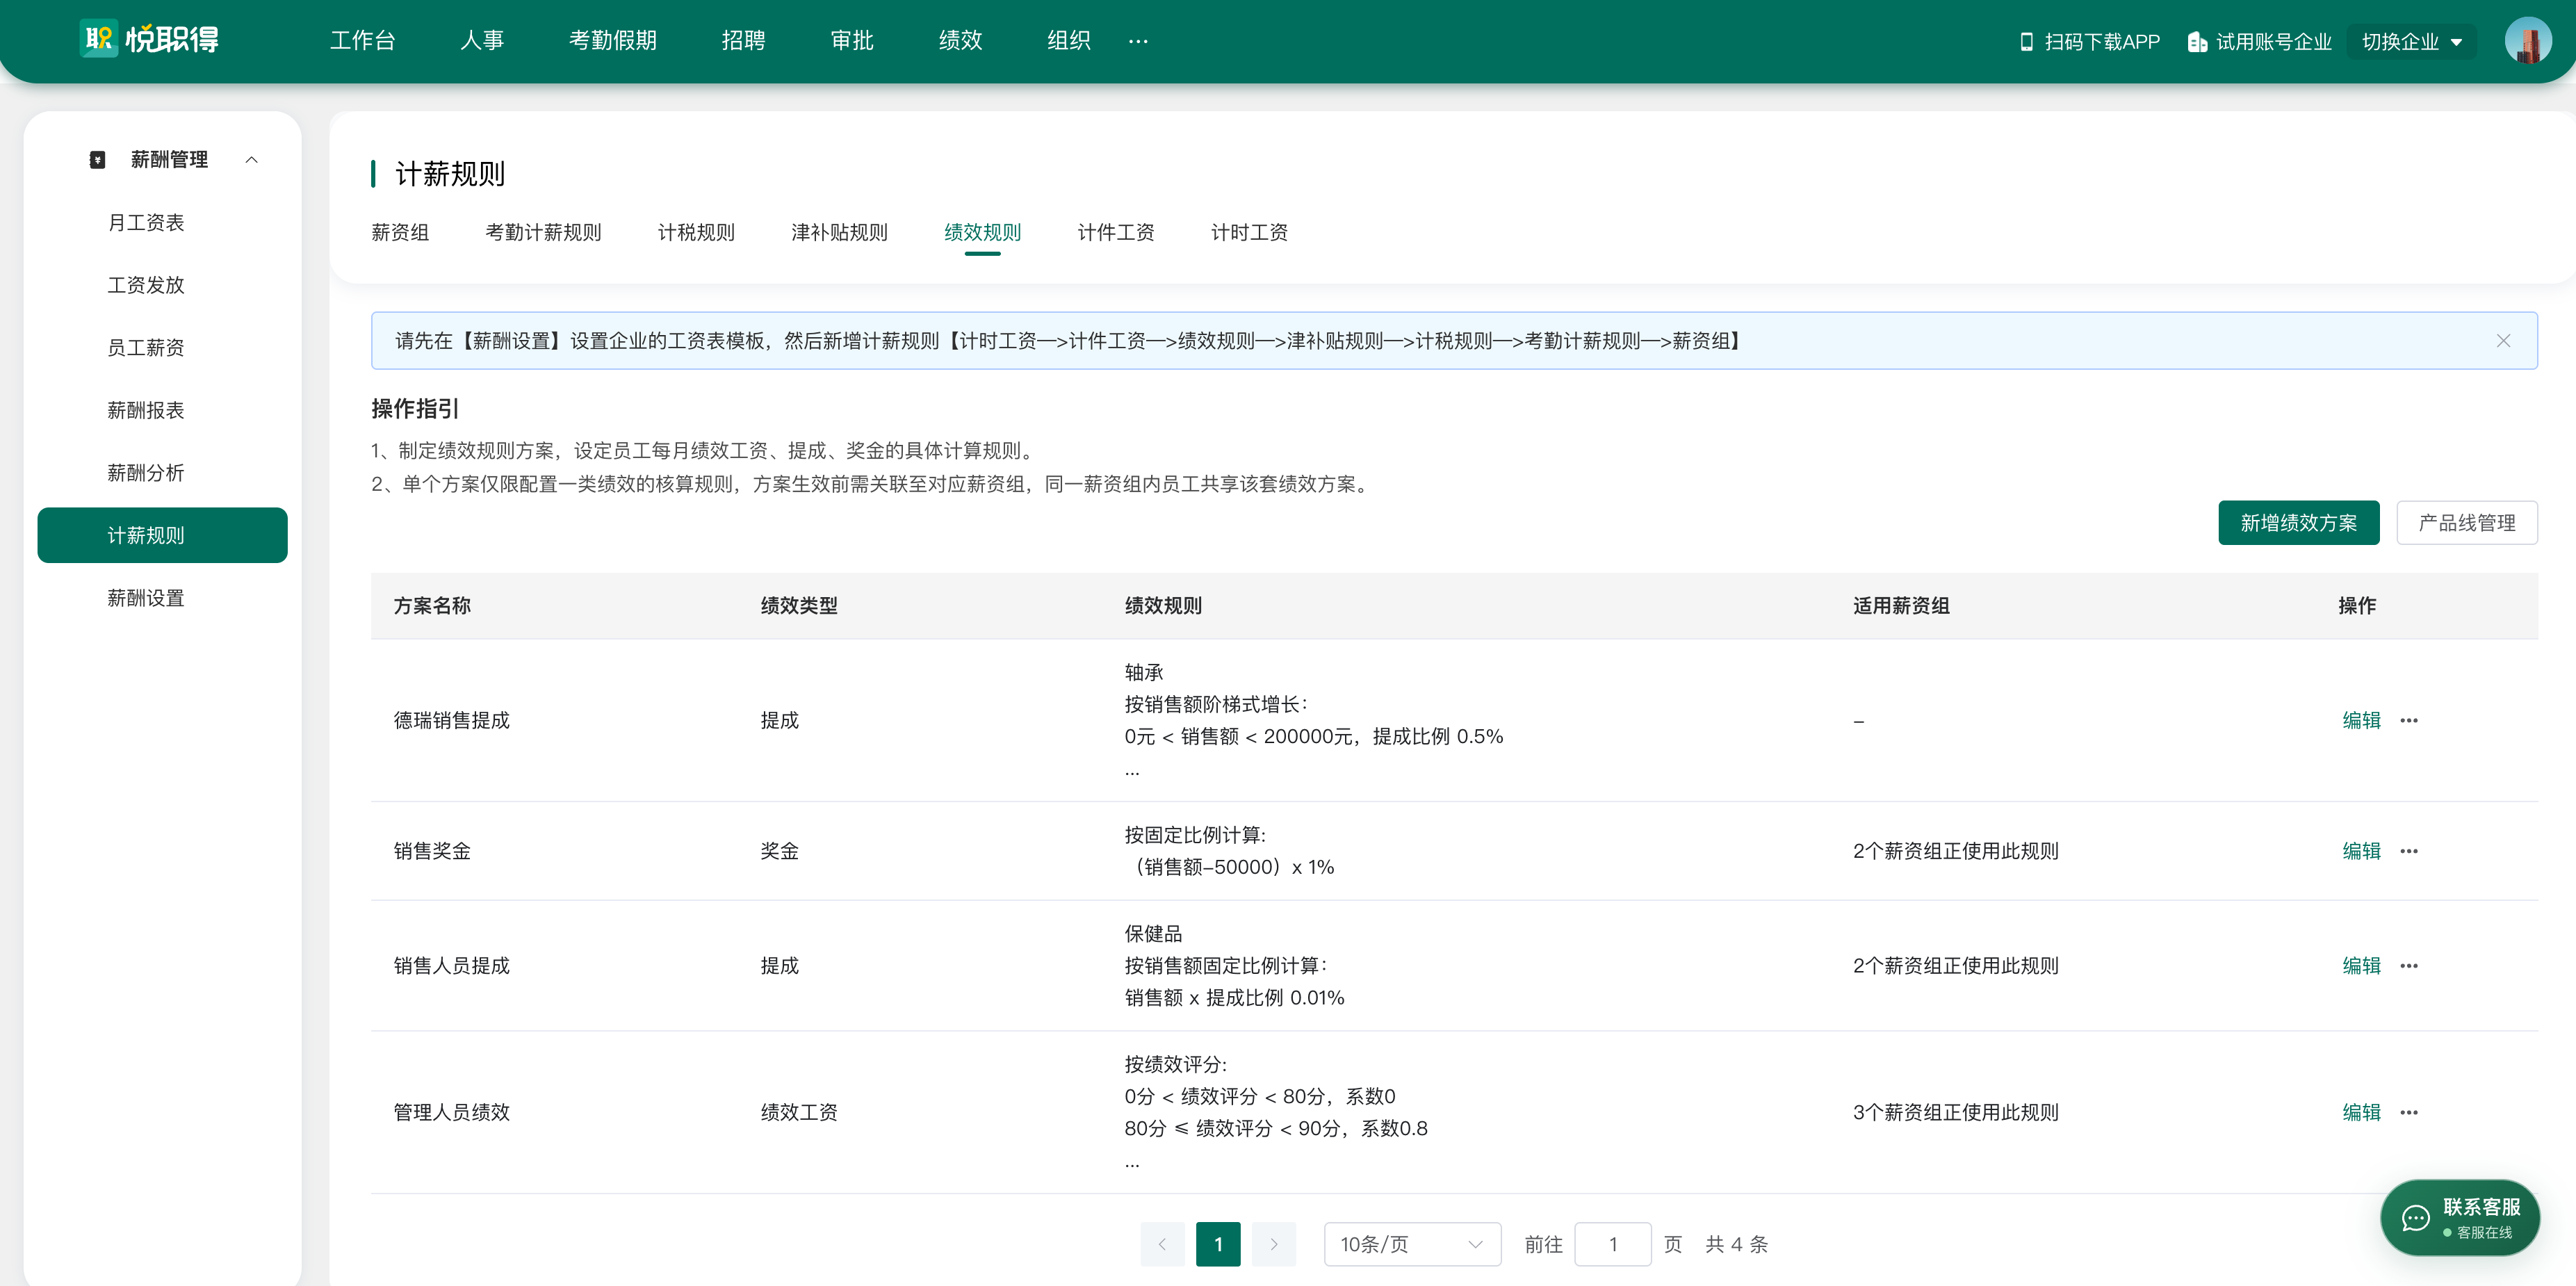Open 员工薪资 in the sidebar

(x=146, y=348)
